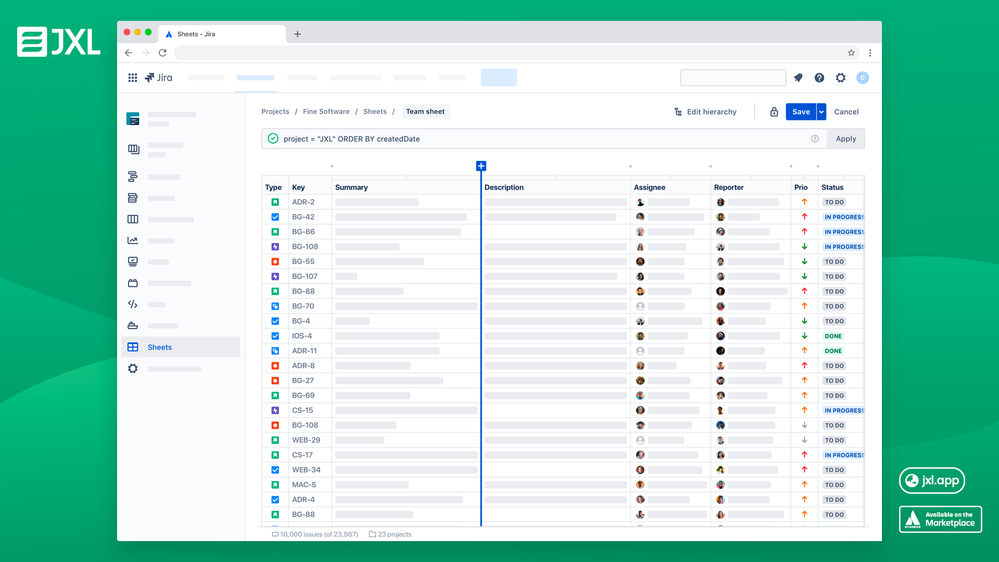Open project settings gear in sidebar

[x=133, y=368]
